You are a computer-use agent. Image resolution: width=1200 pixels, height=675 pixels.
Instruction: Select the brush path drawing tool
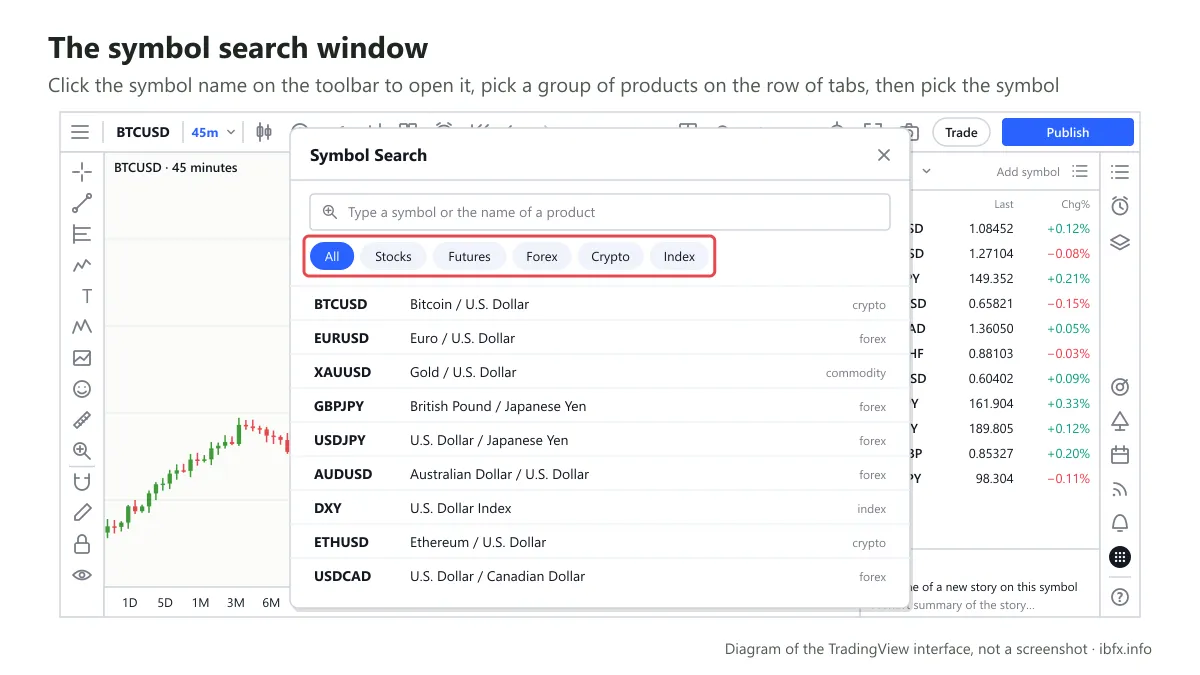(x=82, y=265)
